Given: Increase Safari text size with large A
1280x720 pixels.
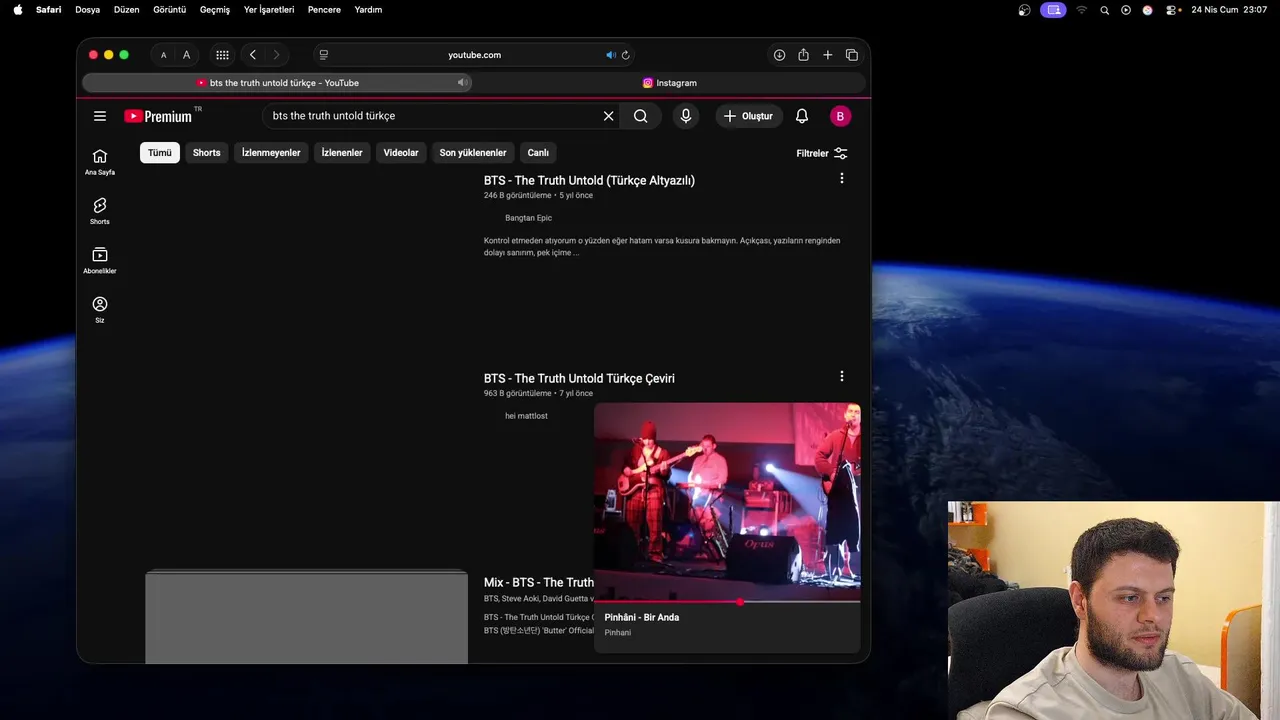Looking at the screenshot, I should (x=186, y=55).
